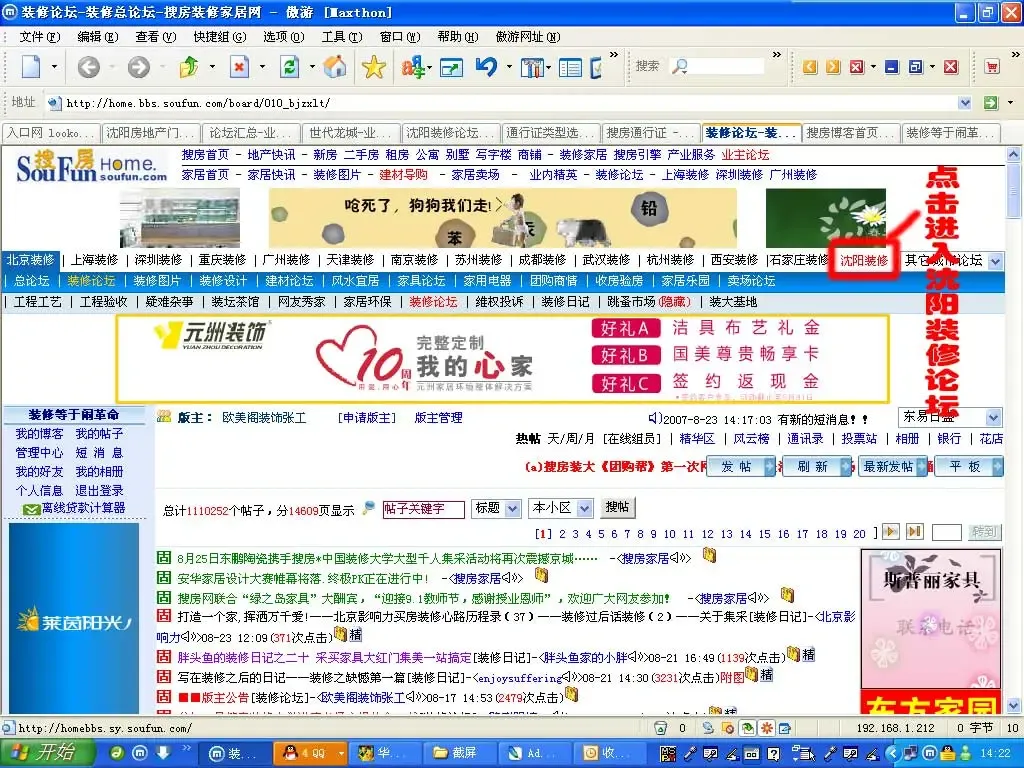The width and height of the screenshot is (1024, 768).
Task: Click the blue minimize tab window icon
Action: pos(891,67)
